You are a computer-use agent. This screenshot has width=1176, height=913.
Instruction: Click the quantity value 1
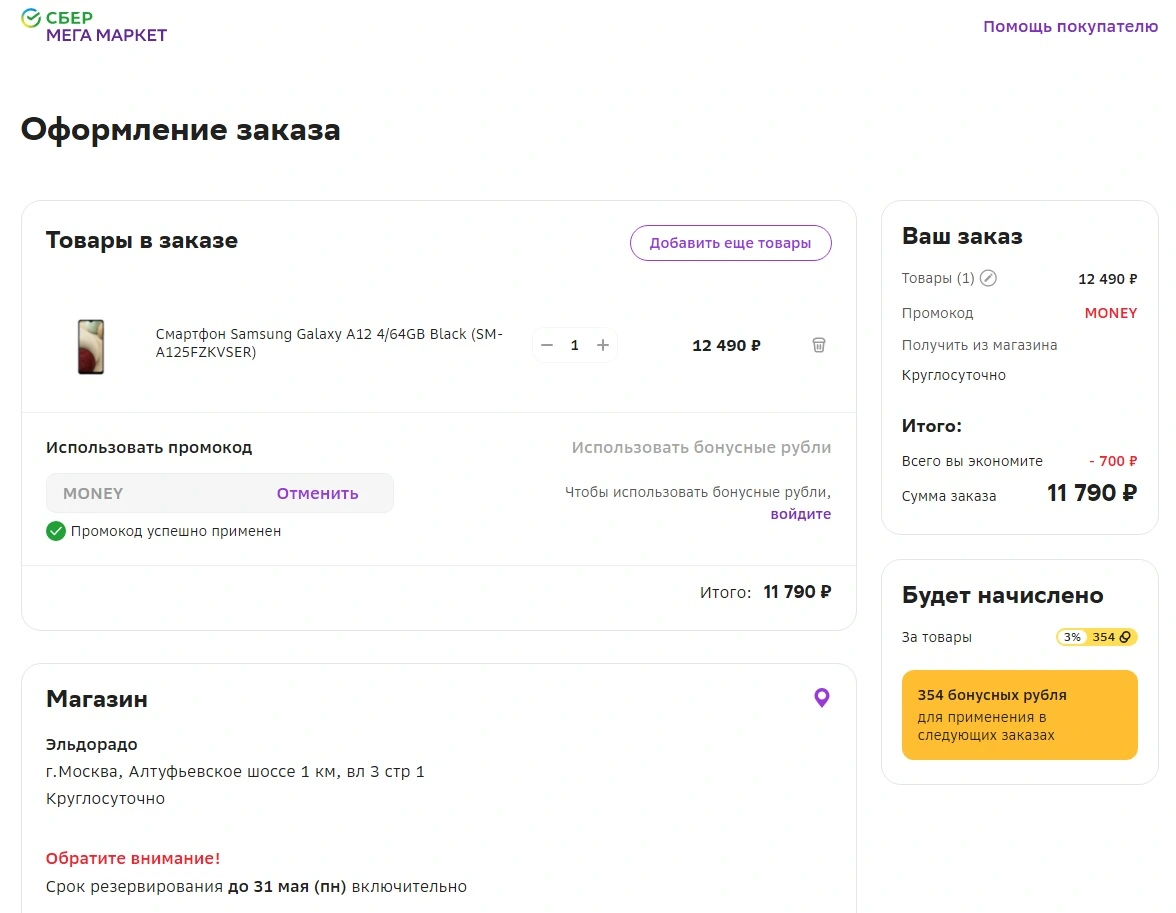point(574,345)
